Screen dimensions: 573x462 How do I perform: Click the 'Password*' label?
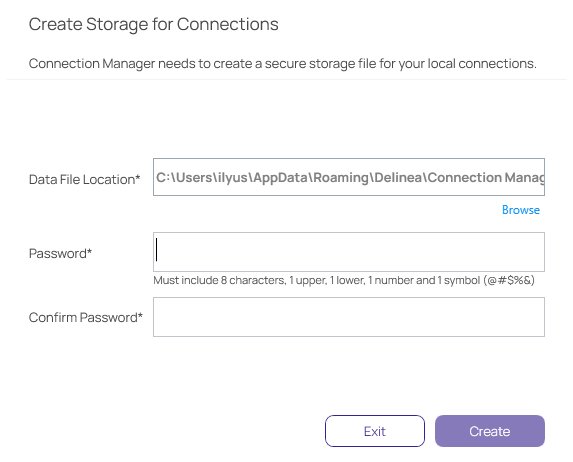point(60,253)
